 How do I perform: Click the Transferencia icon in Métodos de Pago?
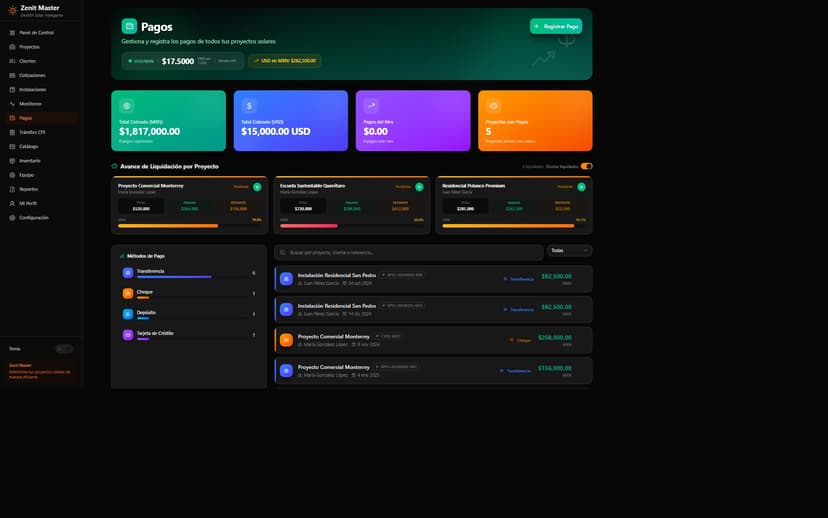pos(127,273)
